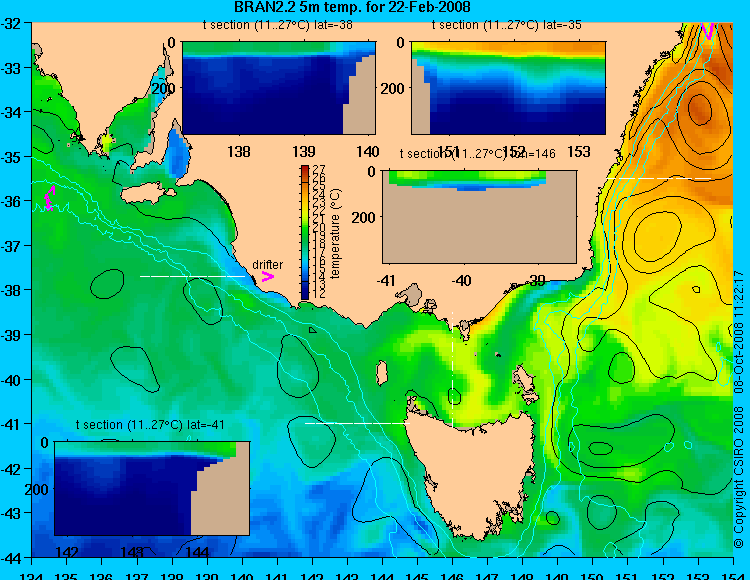750x580 pixels.
Task: Open the lon=146 temperature section inset
Action: tap(479, 217)
